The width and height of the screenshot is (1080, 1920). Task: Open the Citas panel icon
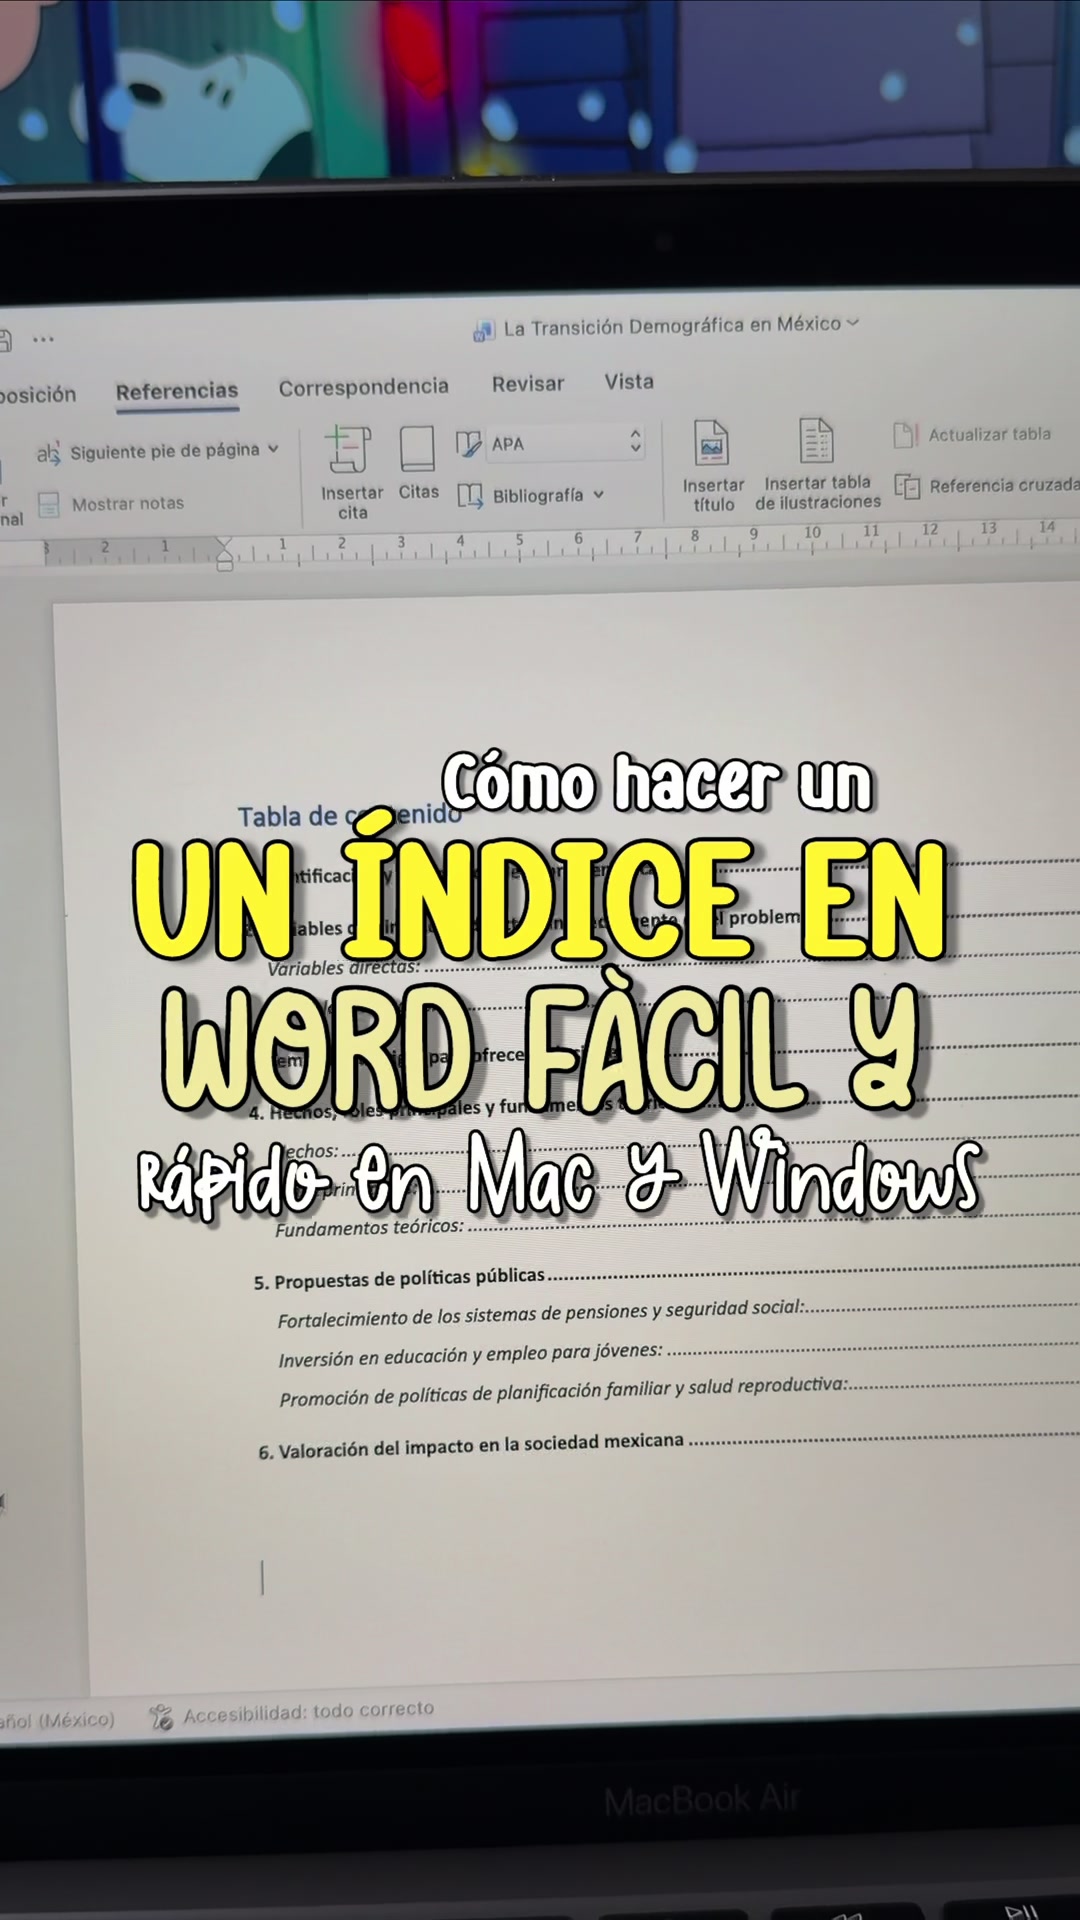pos(417,450)
